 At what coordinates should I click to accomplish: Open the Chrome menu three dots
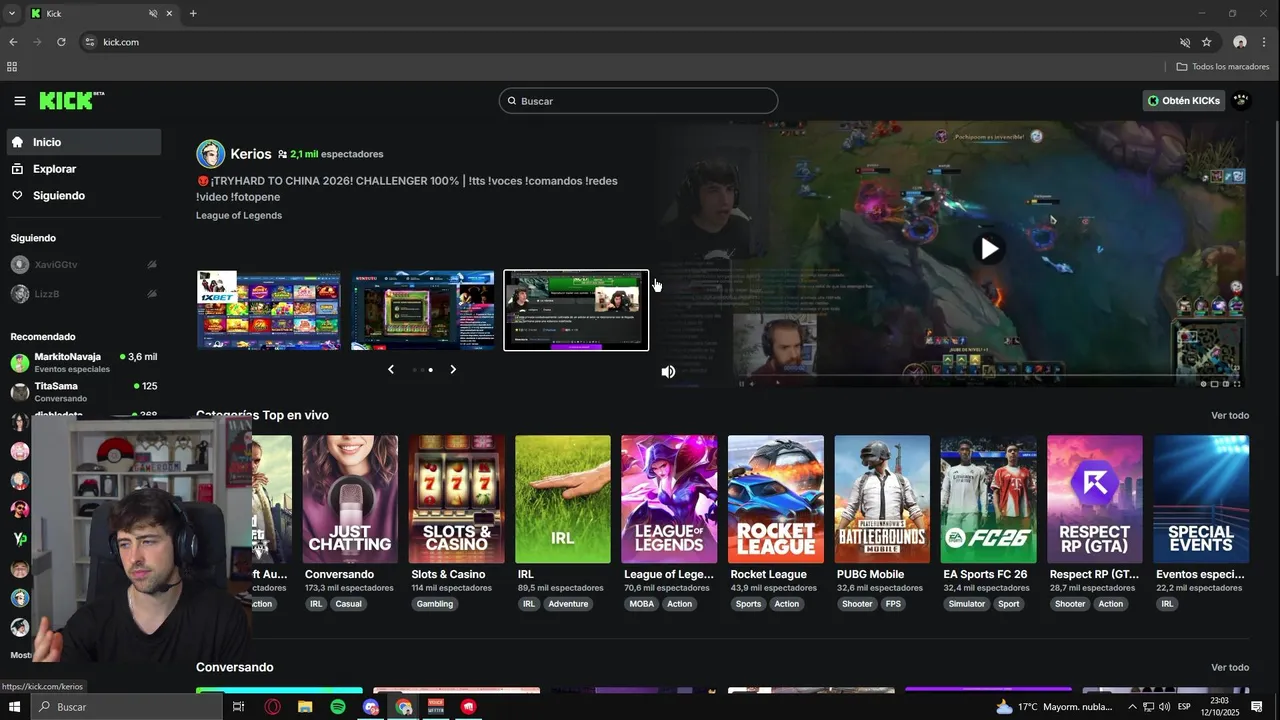tap(1265, 42)
